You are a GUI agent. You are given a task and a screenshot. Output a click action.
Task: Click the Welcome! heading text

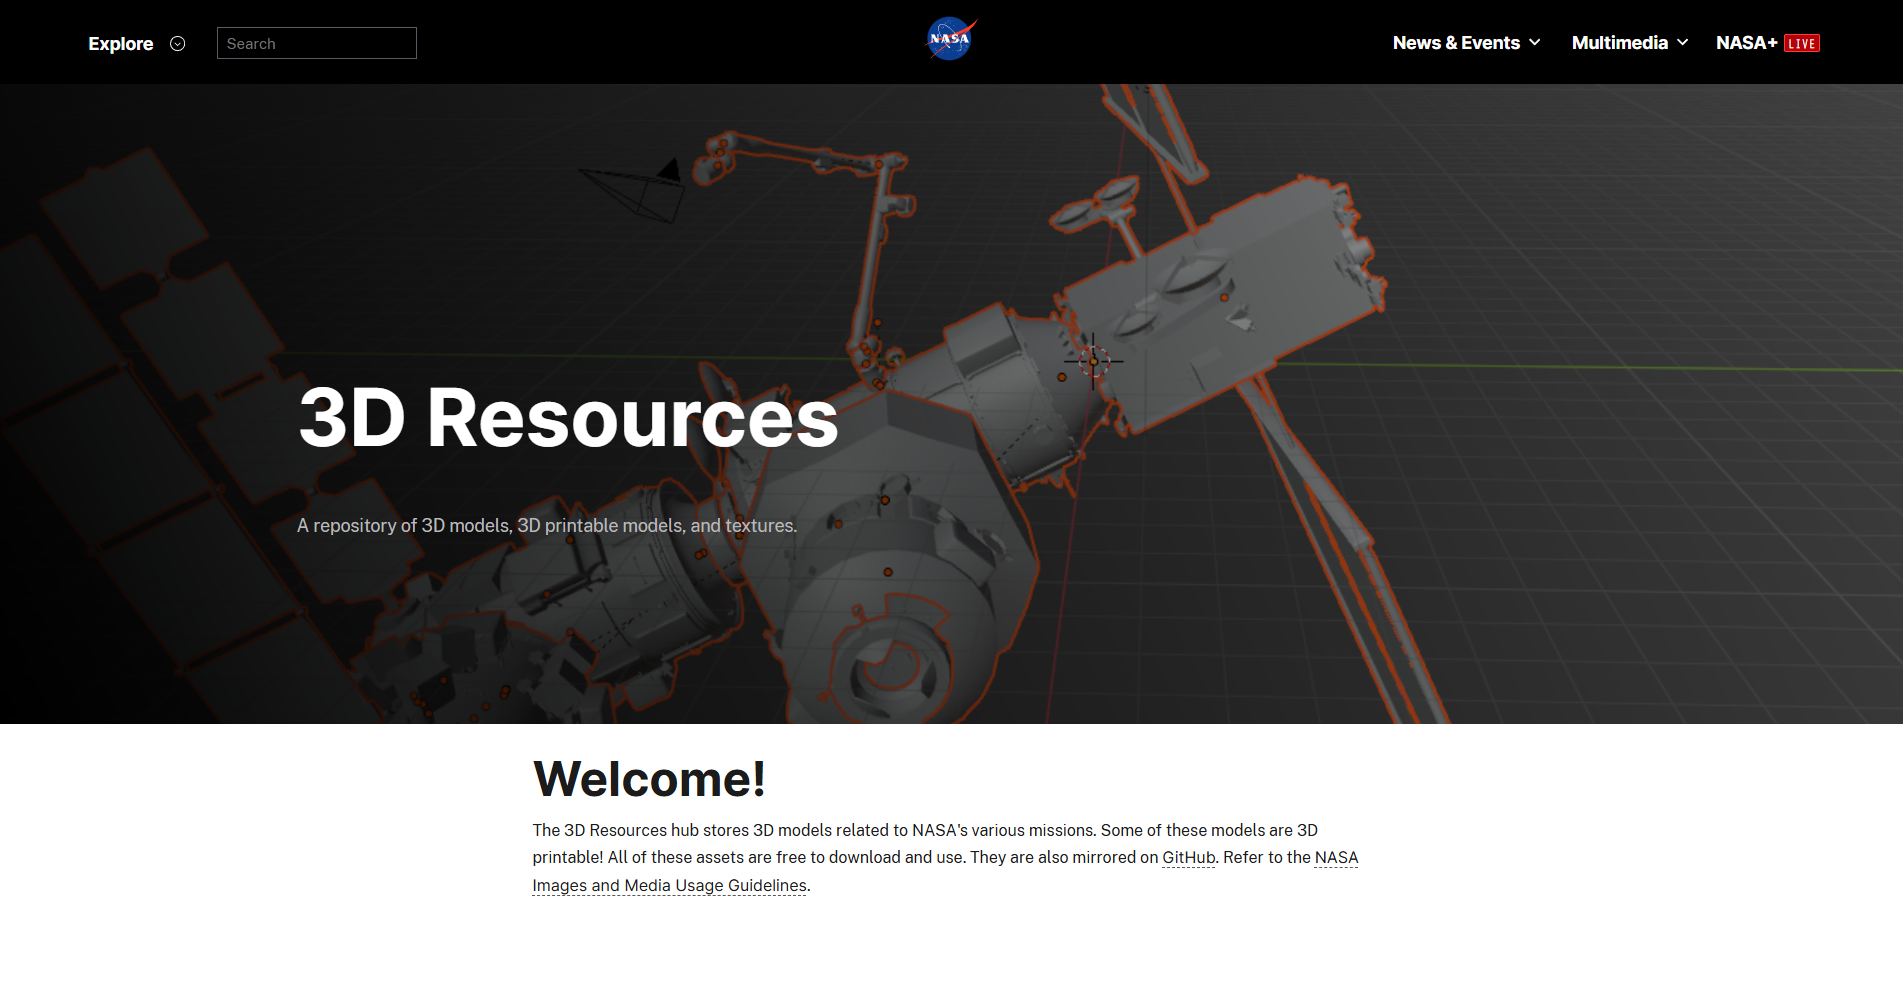(649, 780)
